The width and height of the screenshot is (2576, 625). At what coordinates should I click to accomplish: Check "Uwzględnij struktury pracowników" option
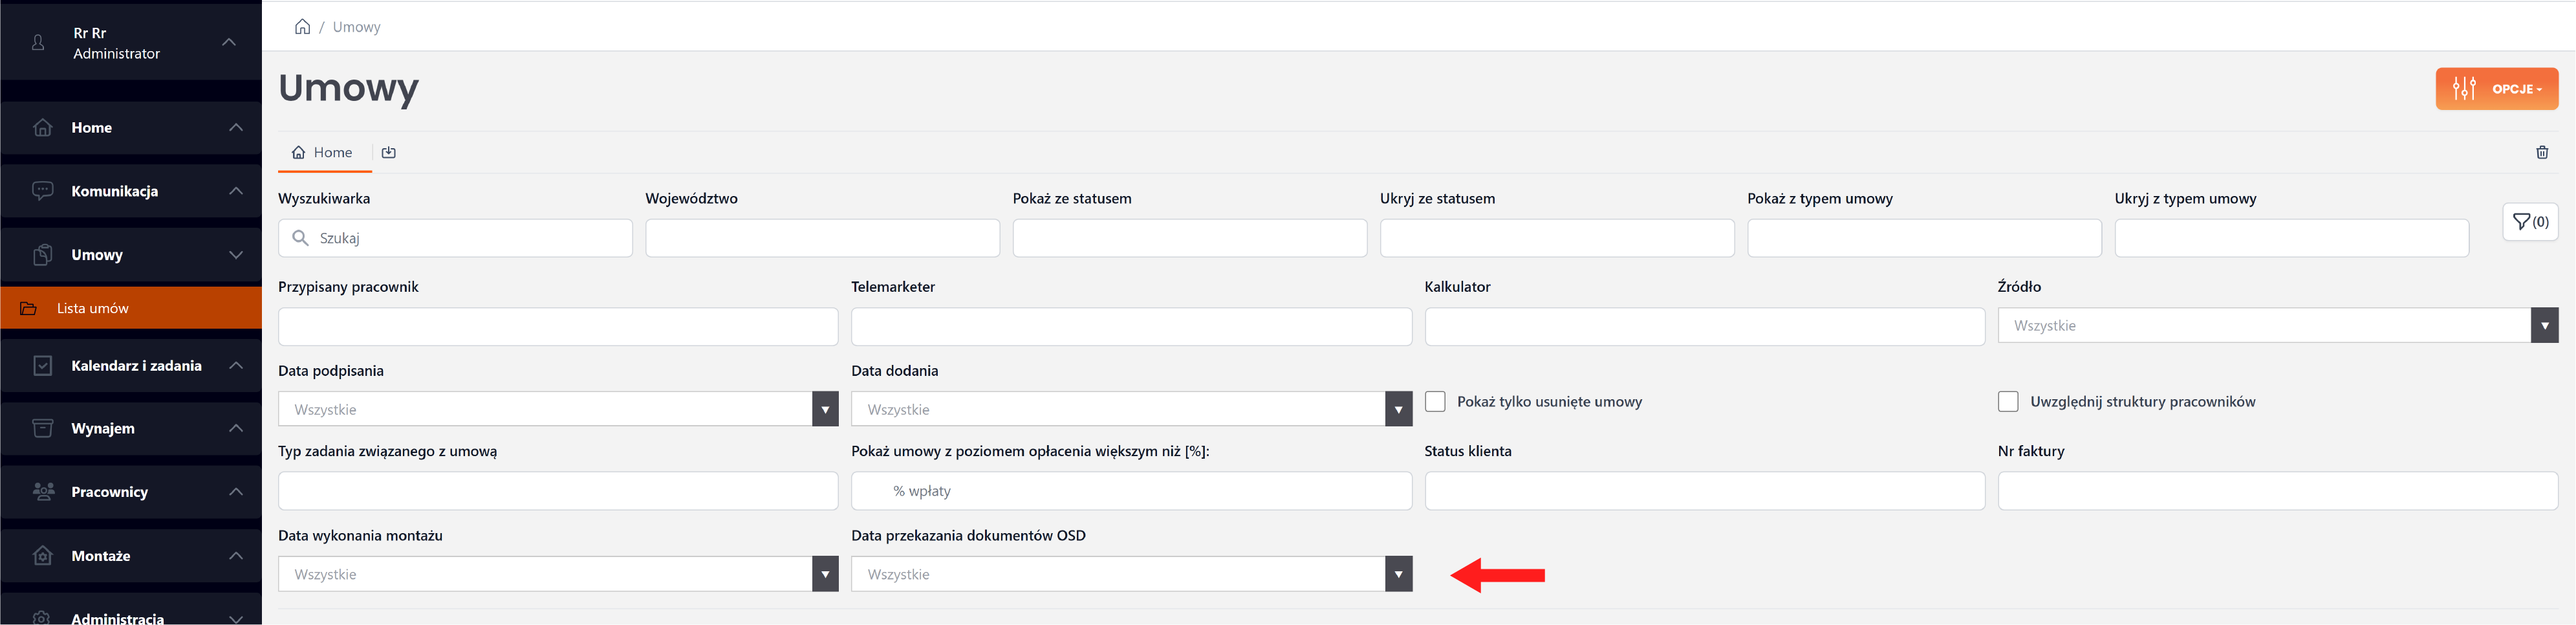[2008, 402]
